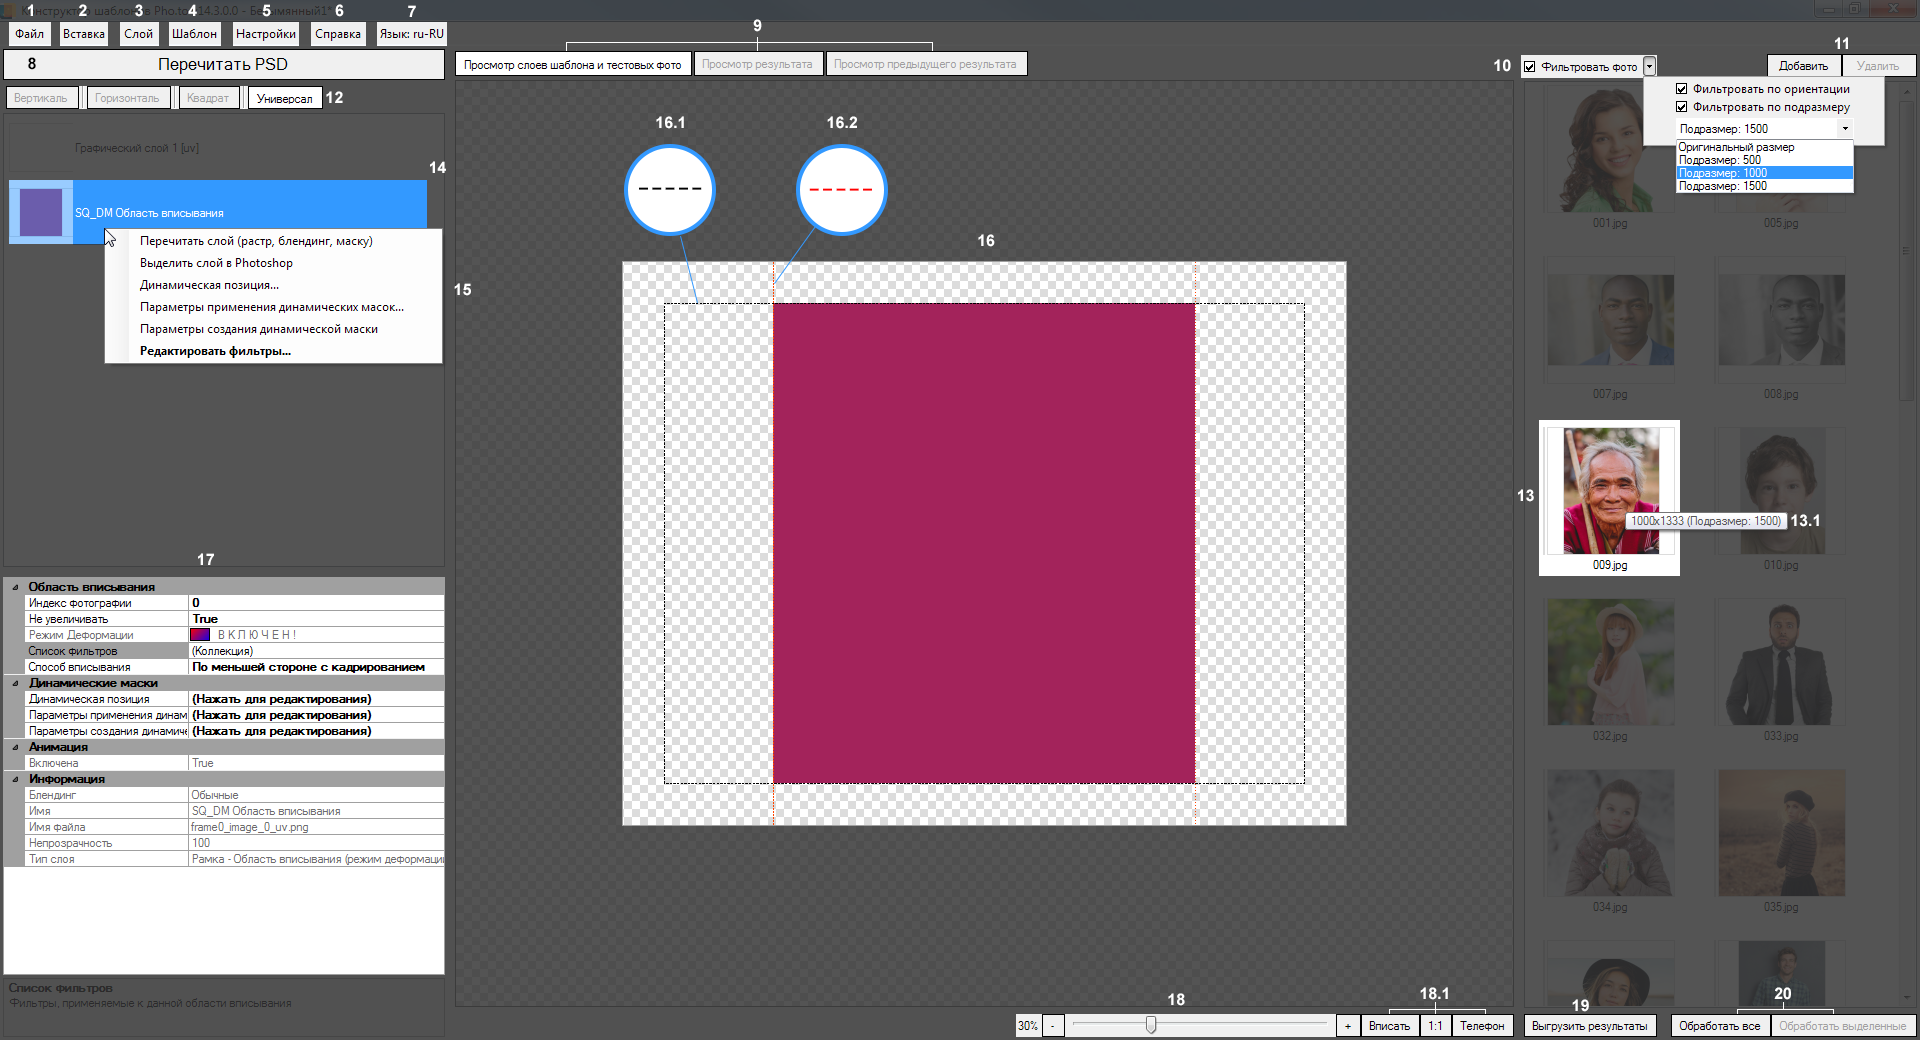Toggle Фильтровать по ориентации checkbox
This screenshot has height=1040, width=1920.
[x=1682, y=89]
